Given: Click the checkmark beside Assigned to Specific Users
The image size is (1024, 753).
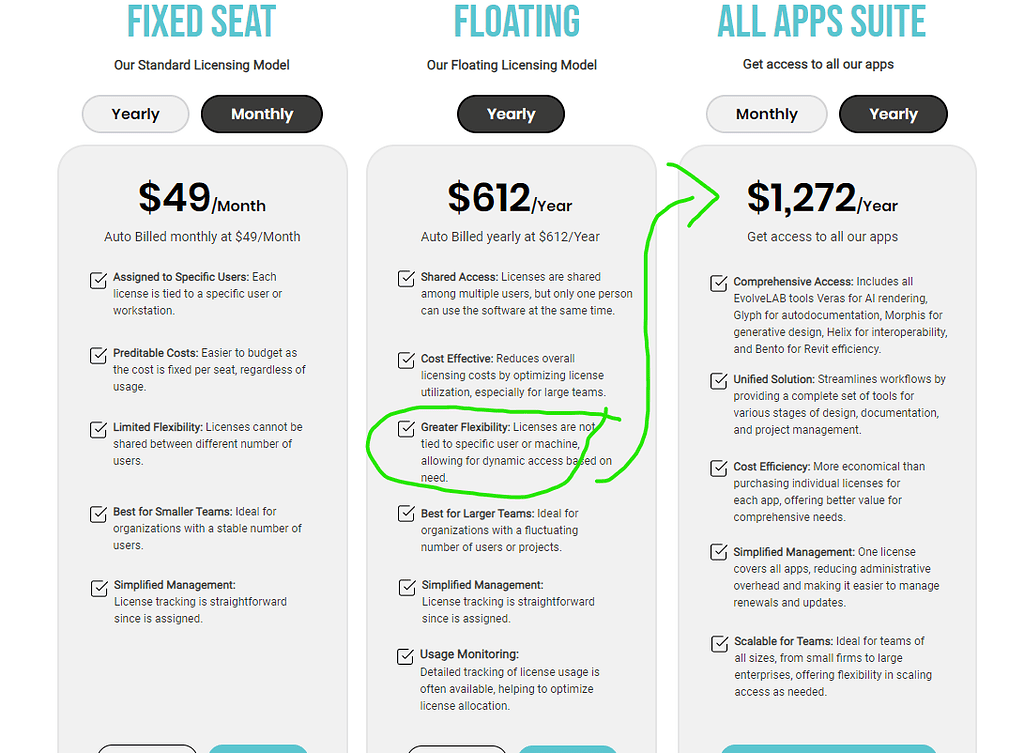Looking at the screenshot, I should [x=98, y=281].
